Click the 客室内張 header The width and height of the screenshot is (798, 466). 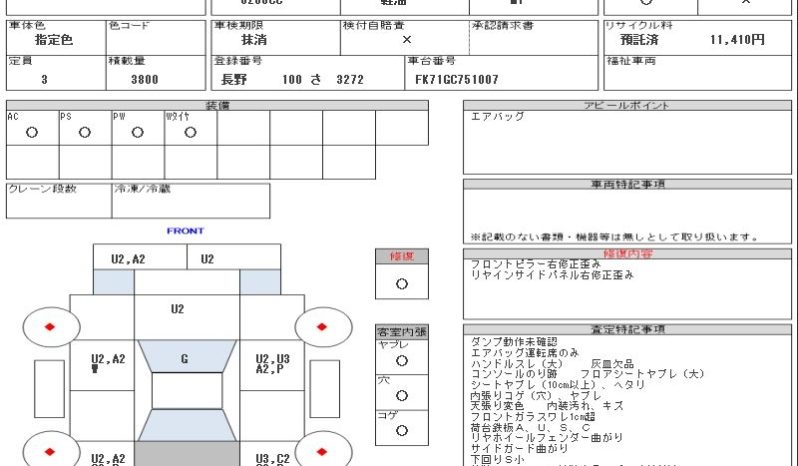tap(402, 332)
